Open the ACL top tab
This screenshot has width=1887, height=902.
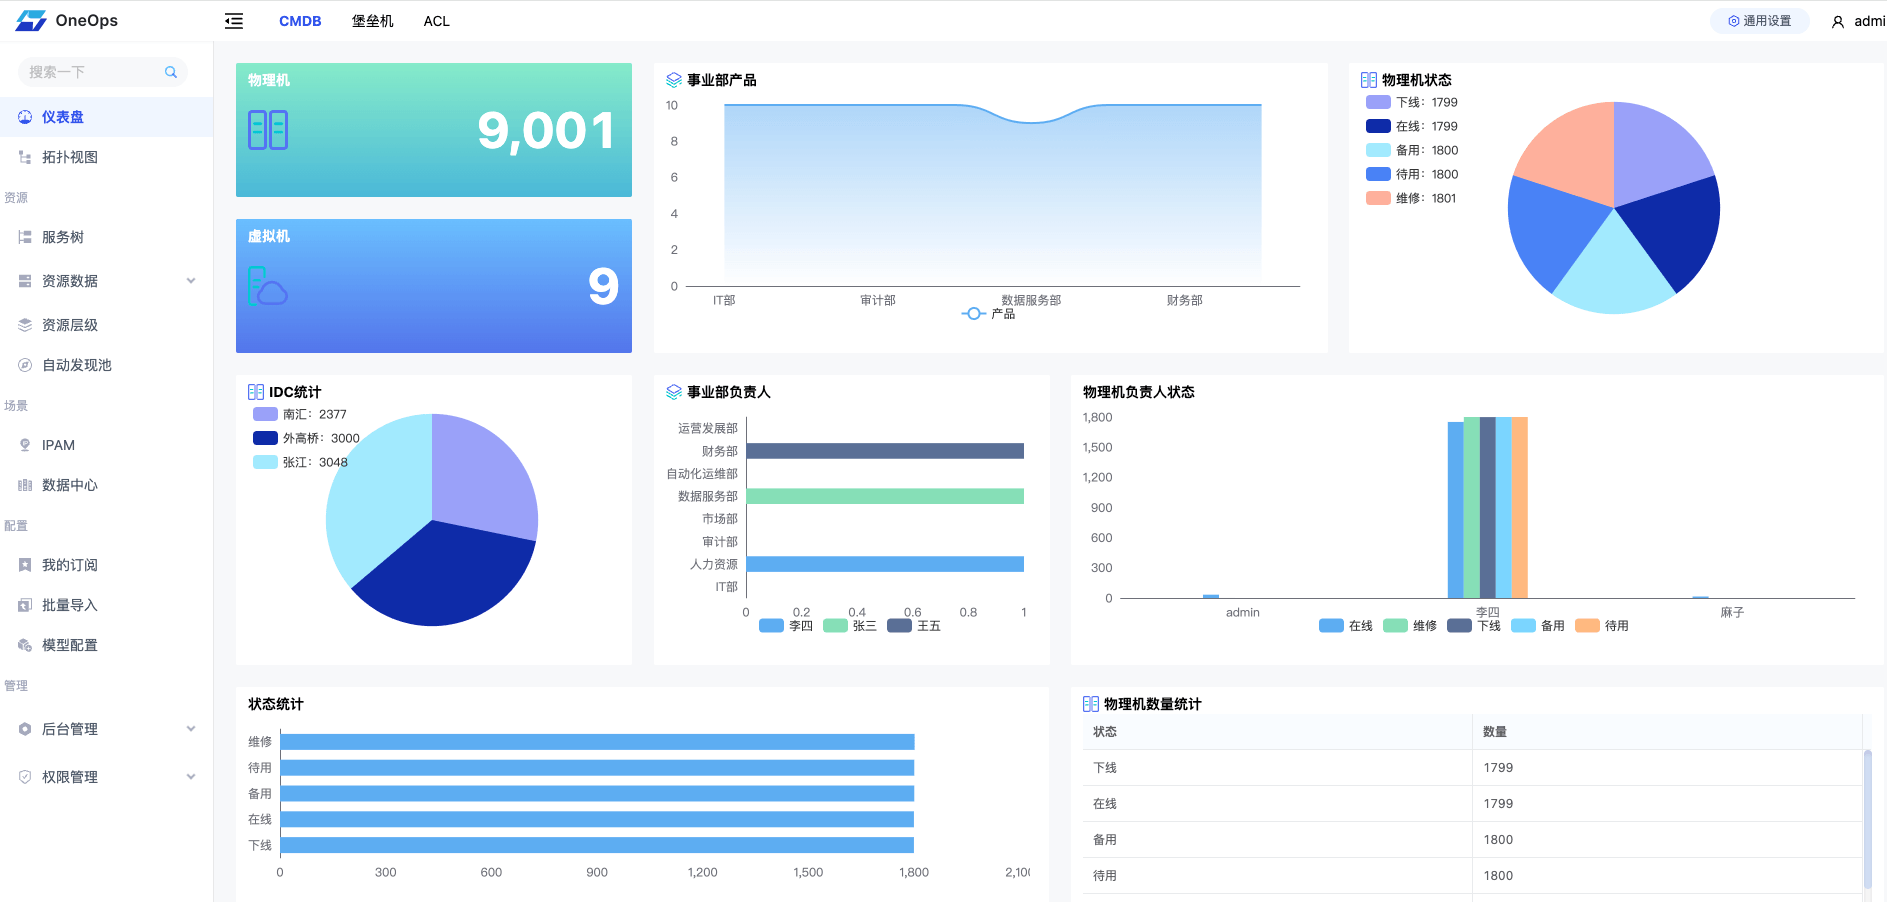[436, 21]
